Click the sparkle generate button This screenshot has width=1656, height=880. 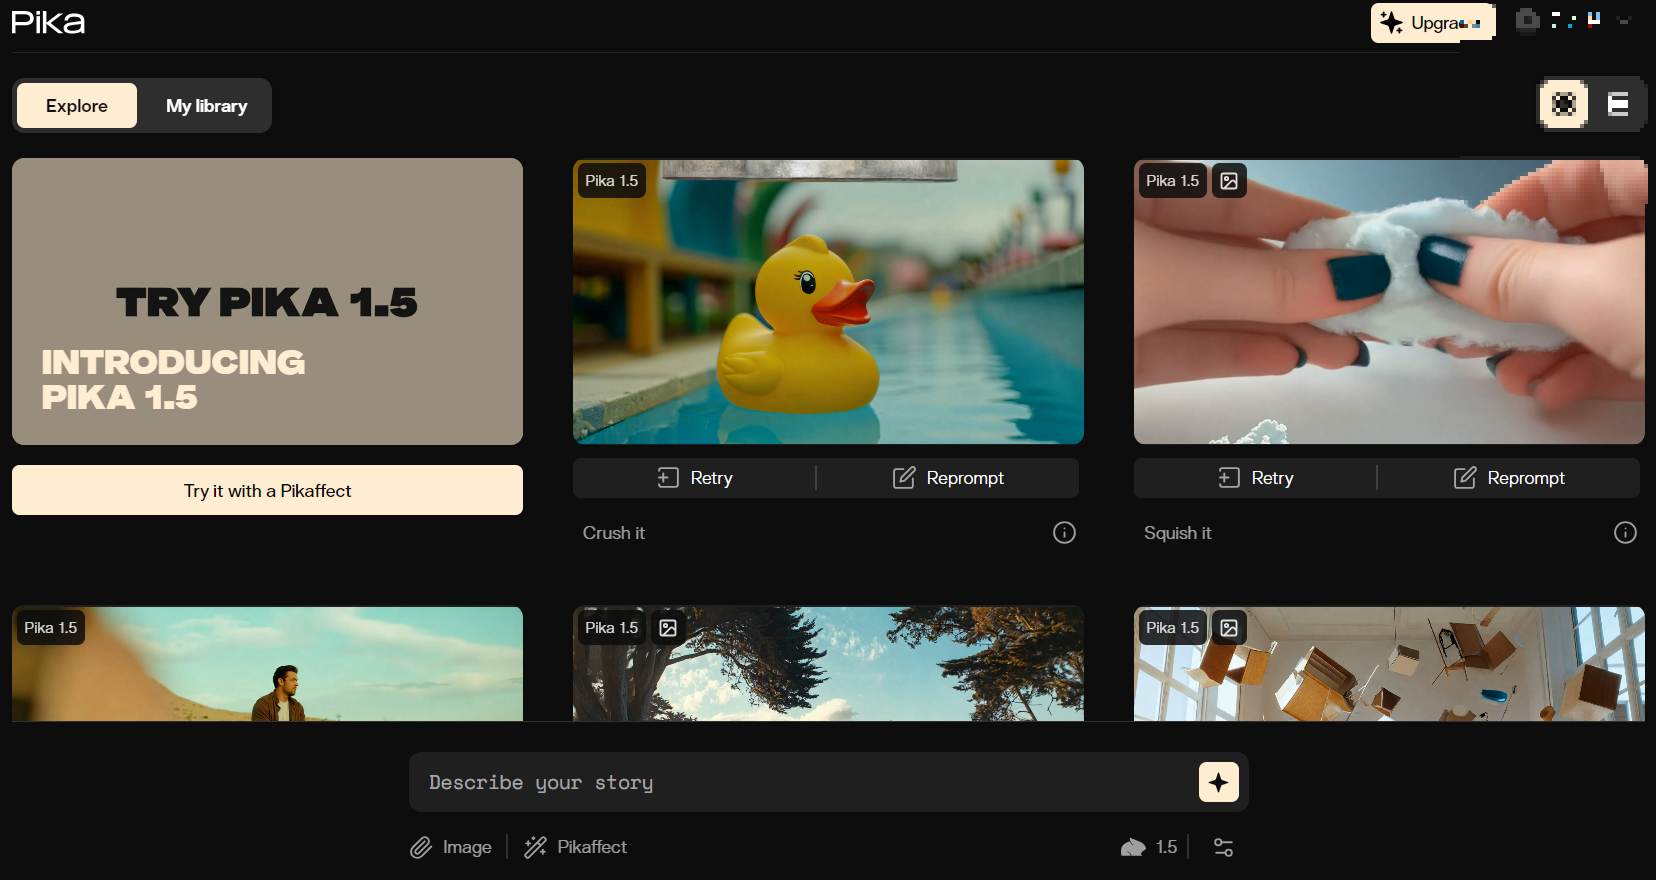pos(1218,782)
